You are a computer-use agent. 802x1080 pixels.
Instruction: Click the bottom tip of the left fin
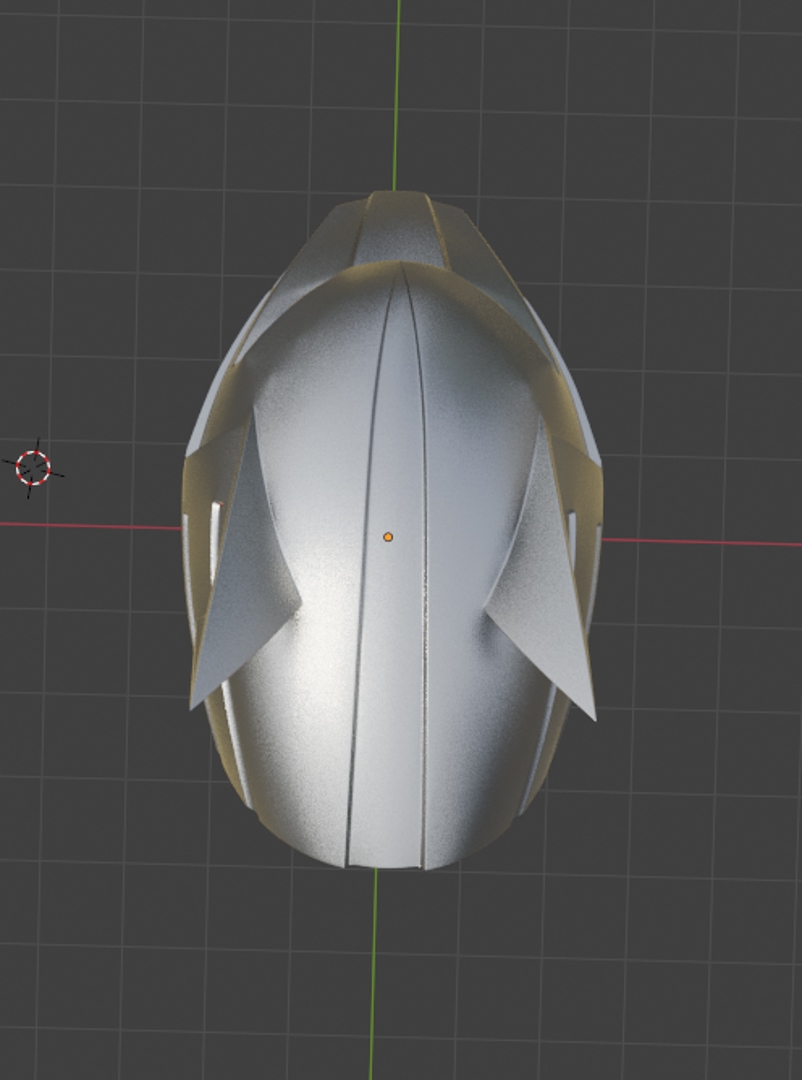click(x=193, y=705)
